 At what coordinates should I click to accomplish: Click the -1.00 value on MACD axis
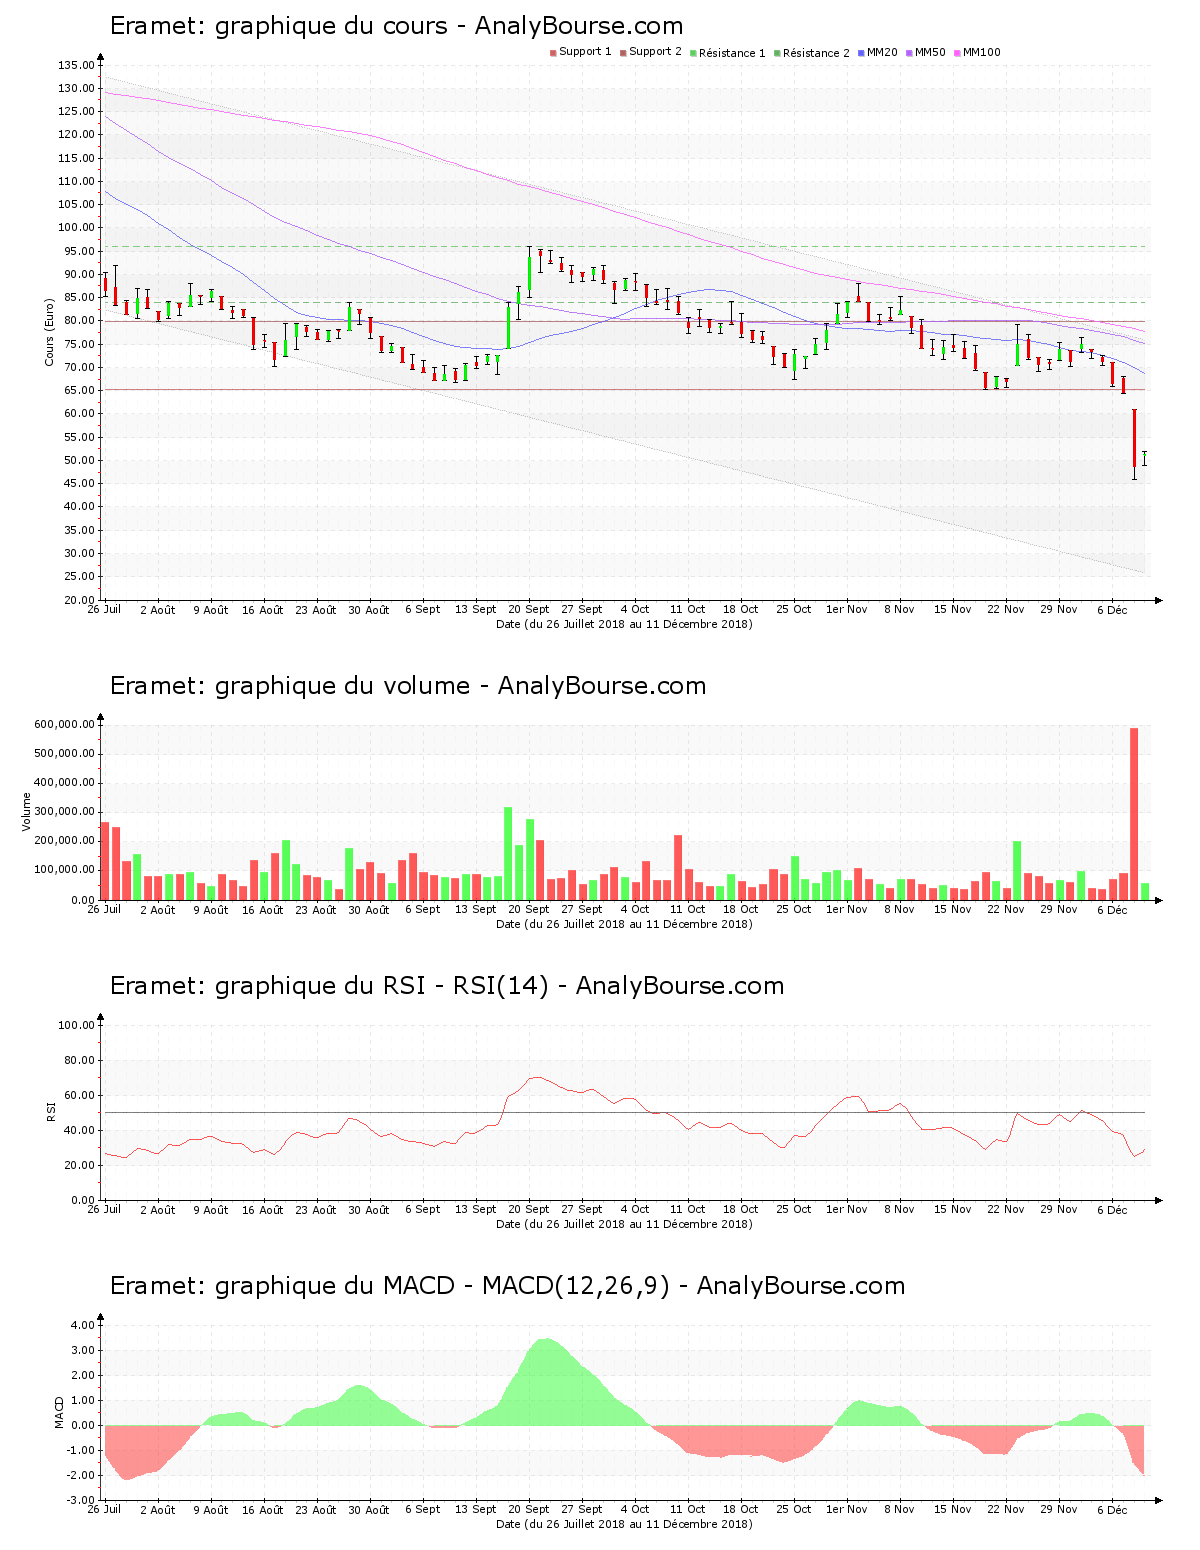81,1450
